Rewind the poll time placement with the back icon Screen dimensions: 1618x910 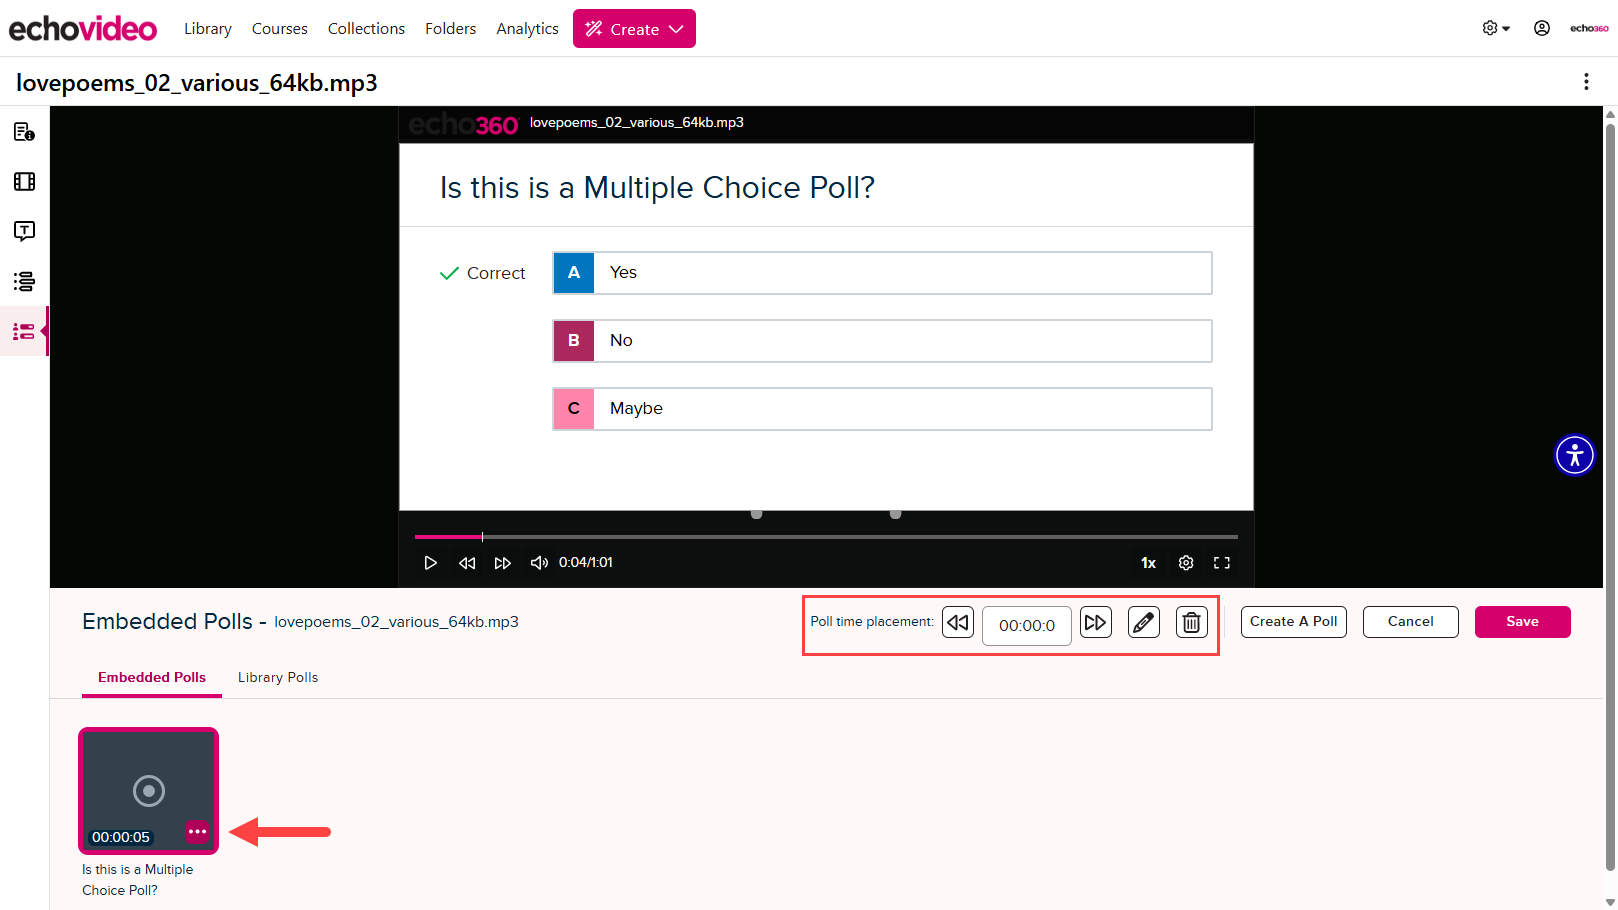point(957,622)
